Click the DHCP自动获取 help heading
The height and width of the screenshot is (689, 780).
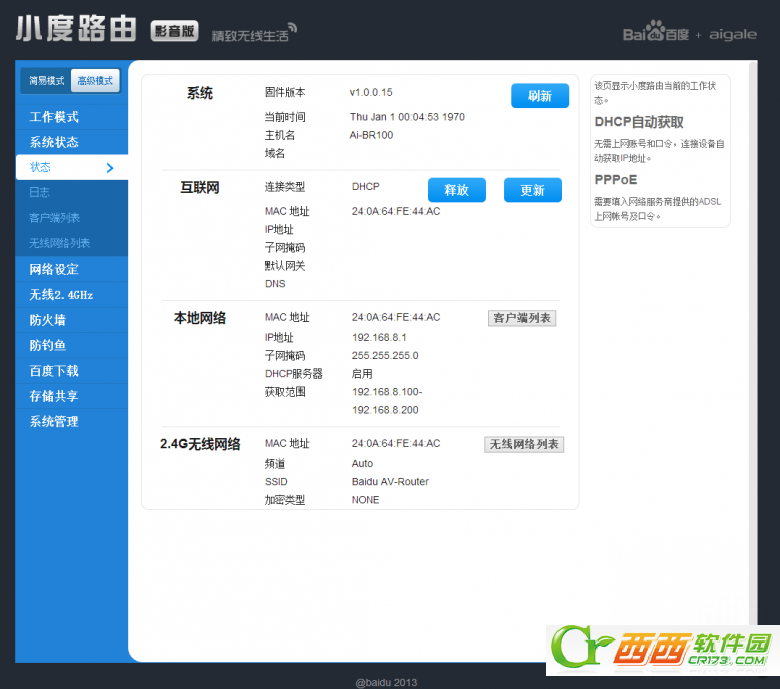click(x=639, y=122)
